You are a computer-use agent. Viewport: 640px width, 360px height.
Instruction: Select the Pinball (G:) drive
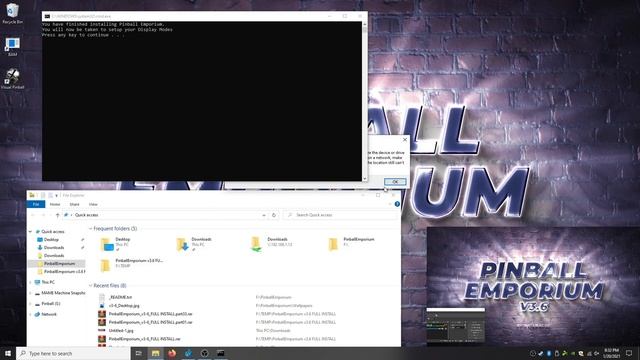(51, 304)
